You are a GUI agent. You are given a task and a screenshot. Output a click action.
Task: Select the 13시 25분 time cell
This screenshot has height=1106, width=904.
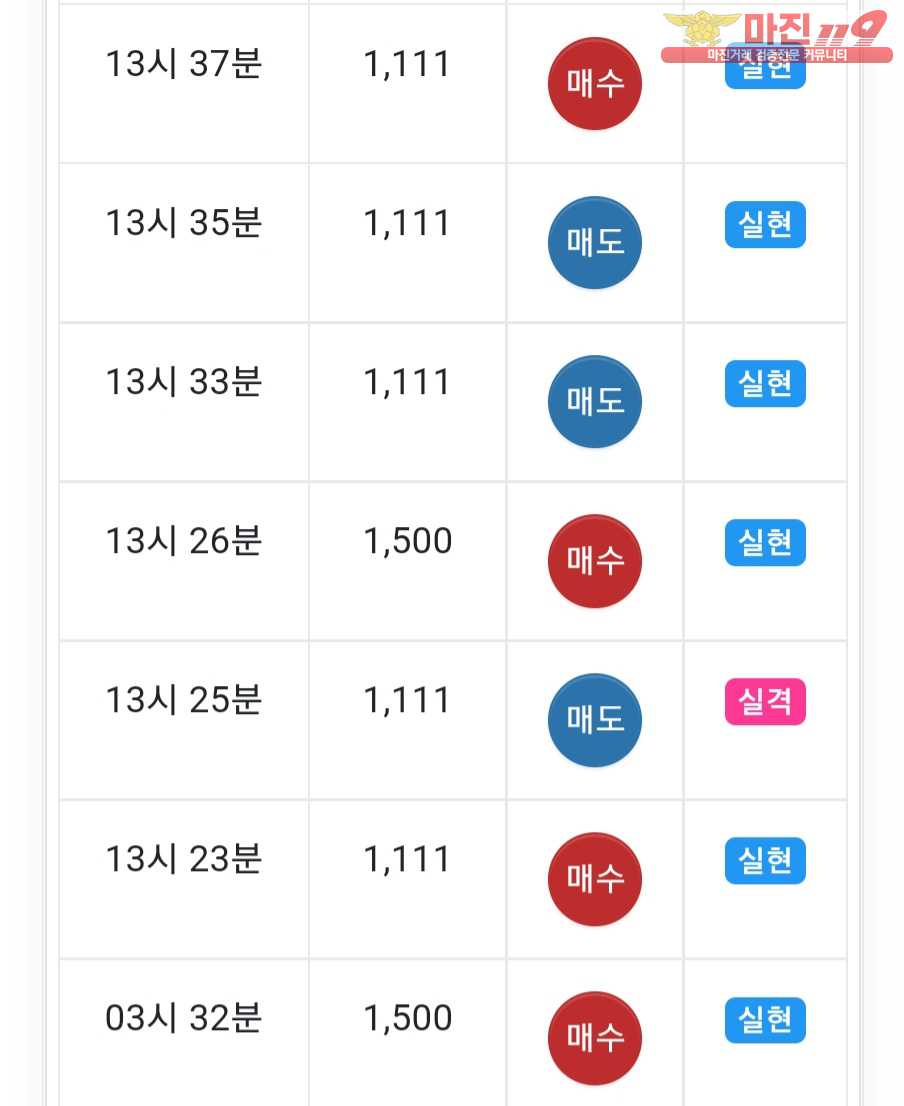pyautogui.click(x=184, y=700)
